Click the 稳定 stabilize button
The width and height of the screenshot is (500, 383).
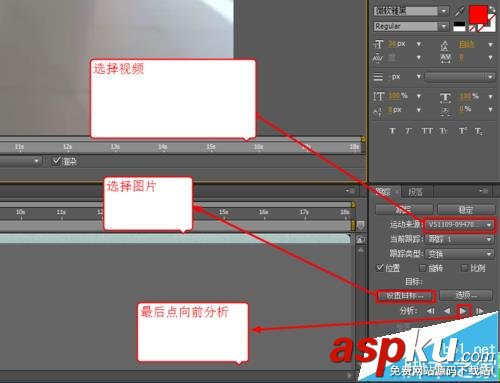(466, 210)
